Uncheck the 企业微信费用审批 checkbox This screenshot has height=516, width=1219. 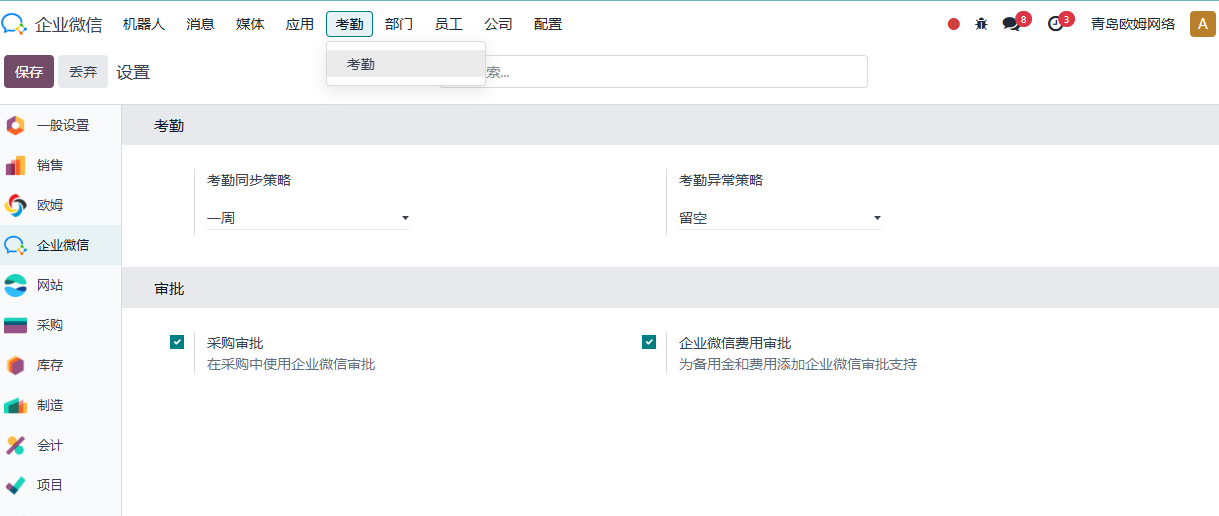click(x=649, y=342)
